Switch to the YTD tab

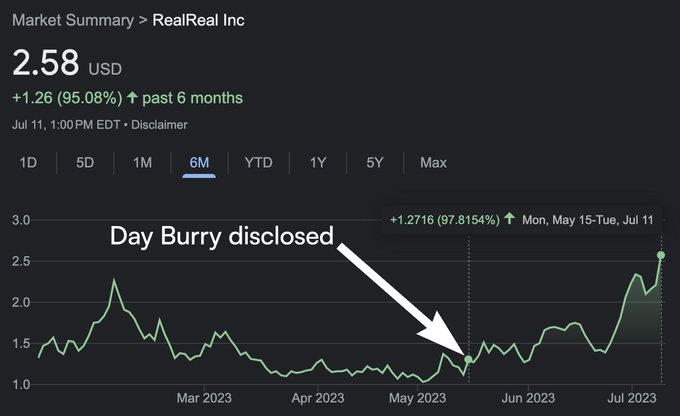[258, 162]
